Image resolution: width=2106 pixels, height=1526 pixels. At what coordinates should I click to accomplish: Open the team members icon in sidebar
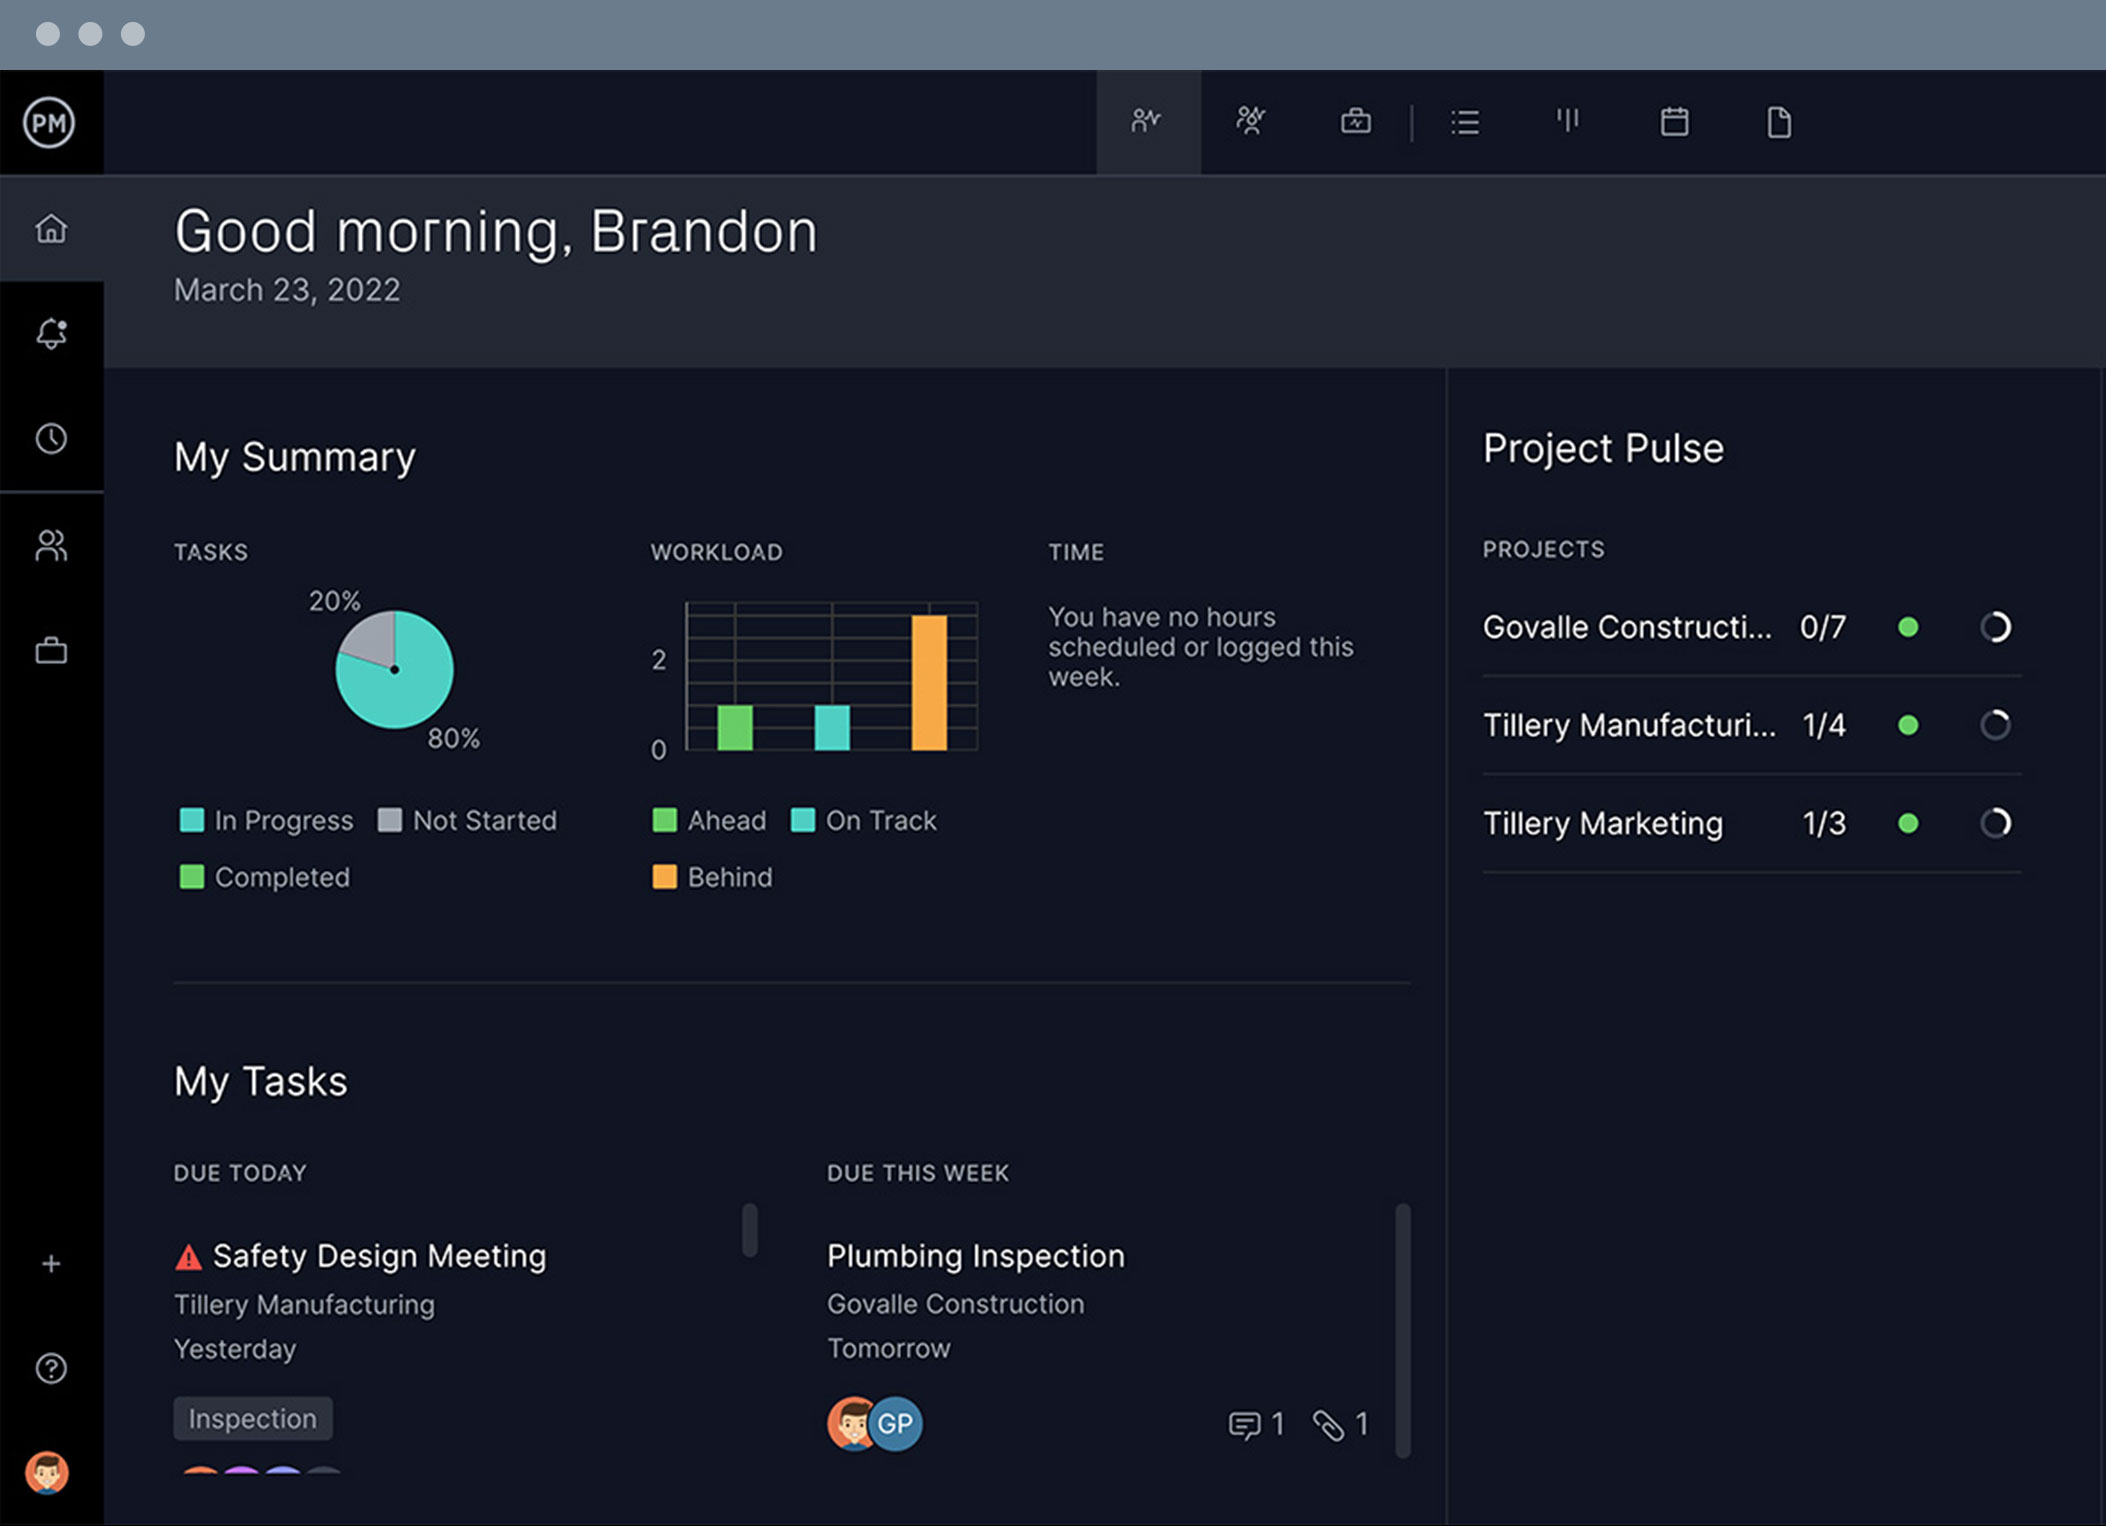[50, 545]
